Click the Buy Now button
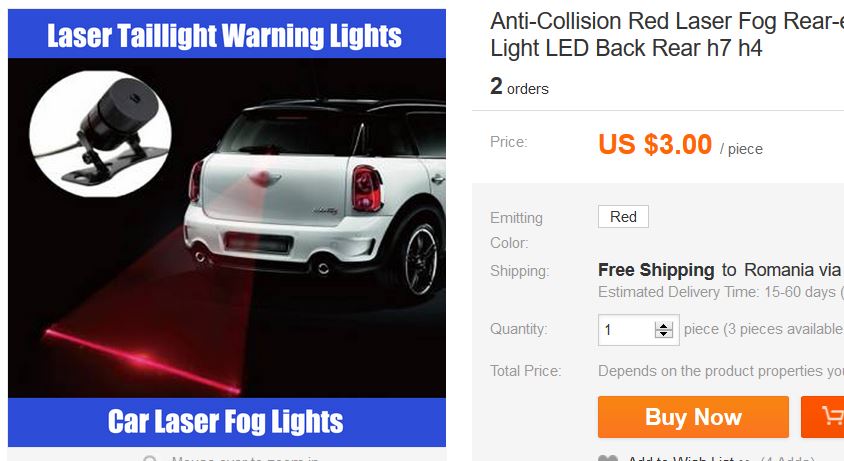This screenshot has width=844, height=461. (693, 417)
